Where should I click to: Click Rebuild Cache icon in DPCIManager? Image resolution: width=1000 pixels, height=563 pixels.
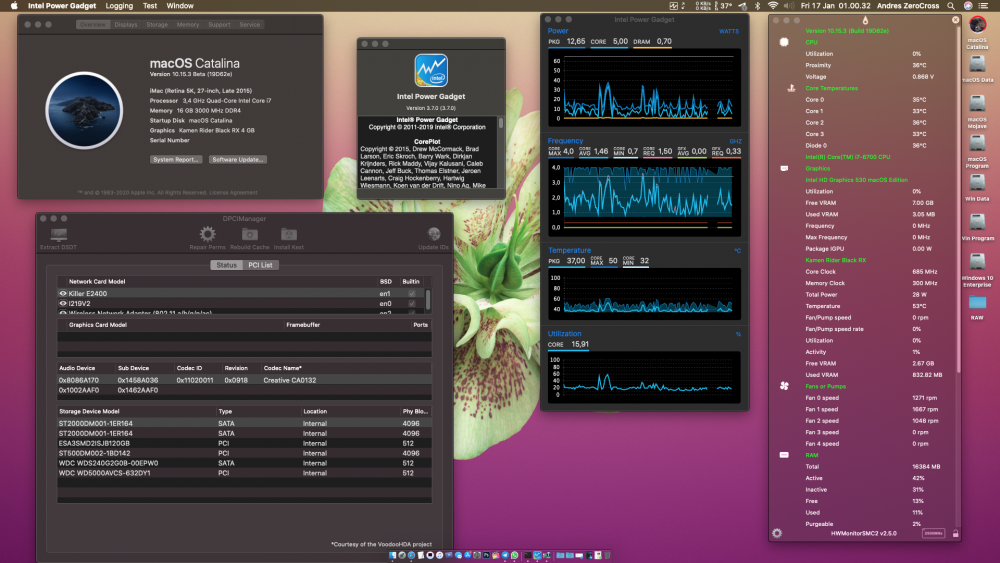click(249, 234)
